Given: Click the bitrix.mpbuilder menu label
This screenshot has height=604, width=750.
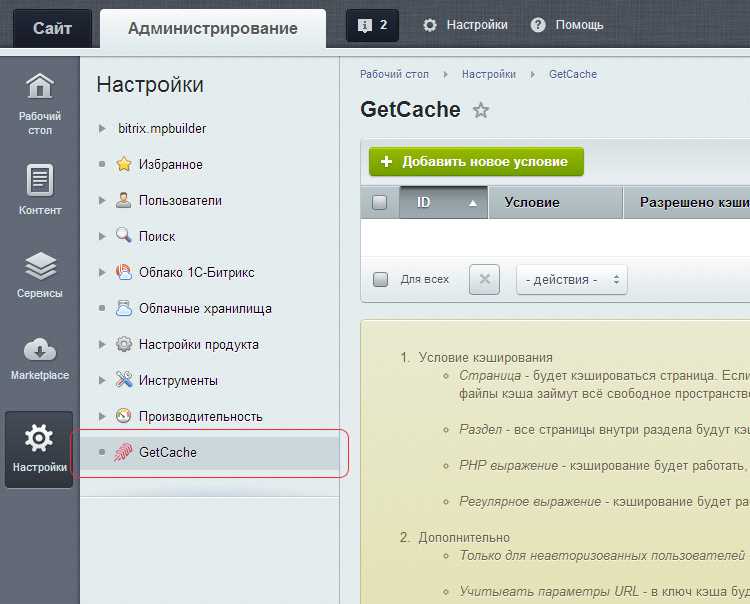Looking at the screenshot, I should [162, 129].
